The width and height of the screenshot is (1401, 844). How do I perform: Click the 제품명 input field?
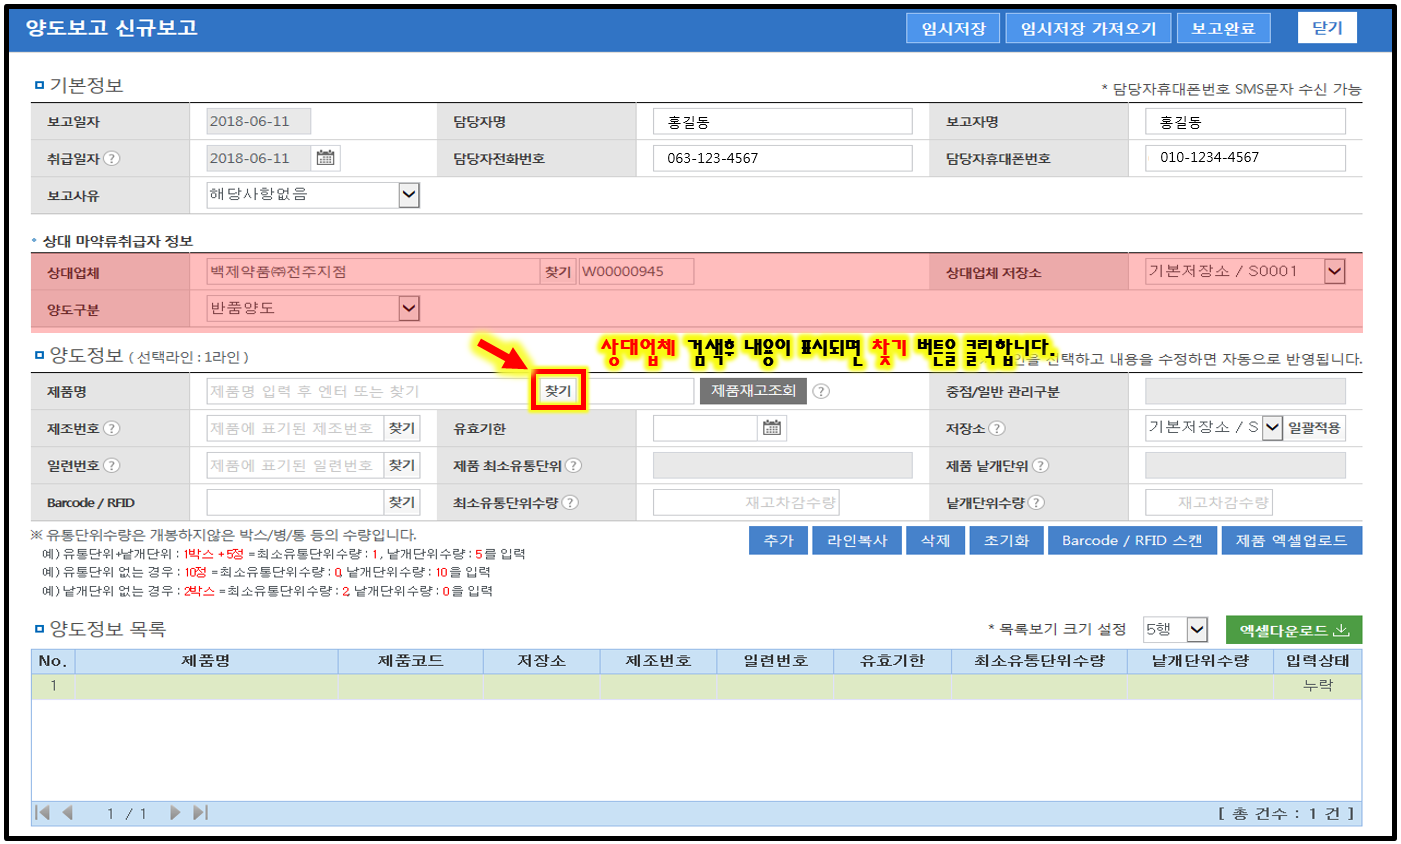[370, 391]
